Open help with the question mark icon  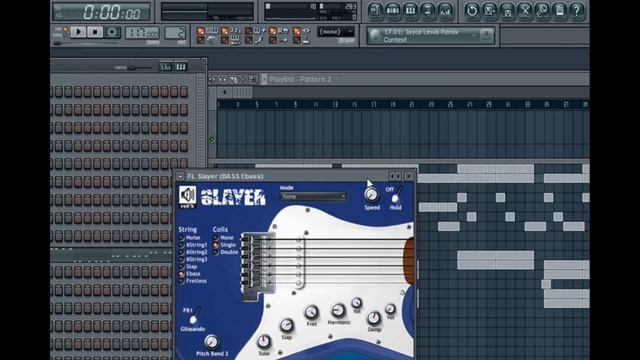[577, 11]
